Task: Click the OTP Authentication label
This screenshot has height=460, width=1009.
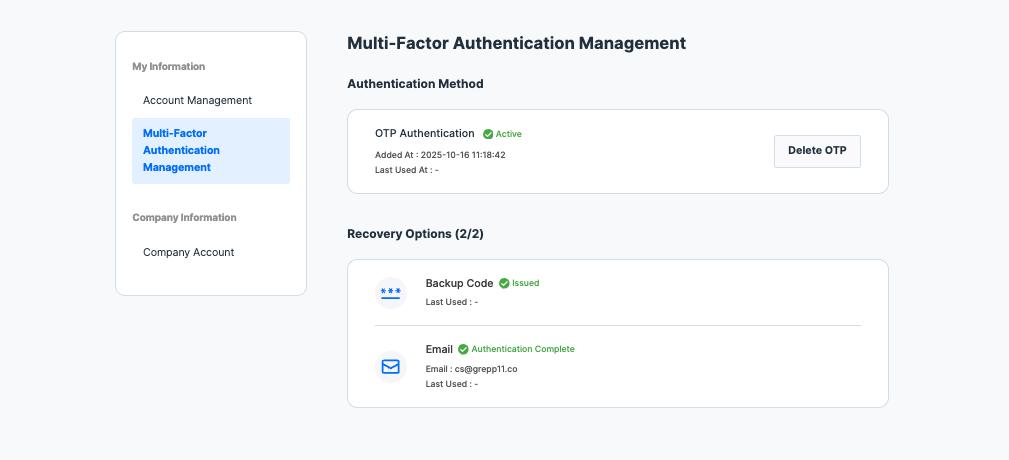Action: pyautogui.click(x=424, y=133)
